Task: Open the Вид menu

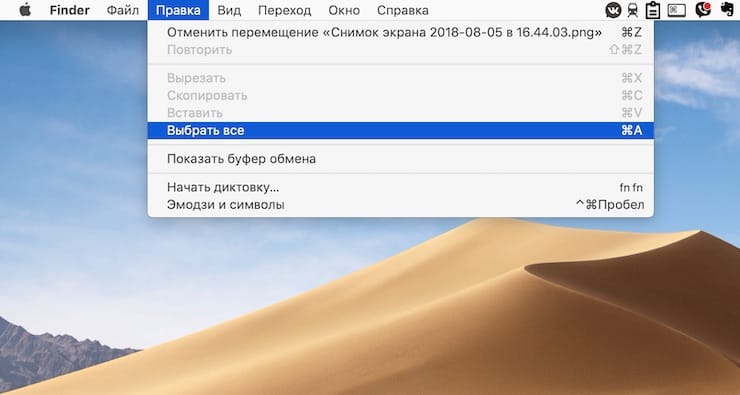Action: tap(229, 10)
